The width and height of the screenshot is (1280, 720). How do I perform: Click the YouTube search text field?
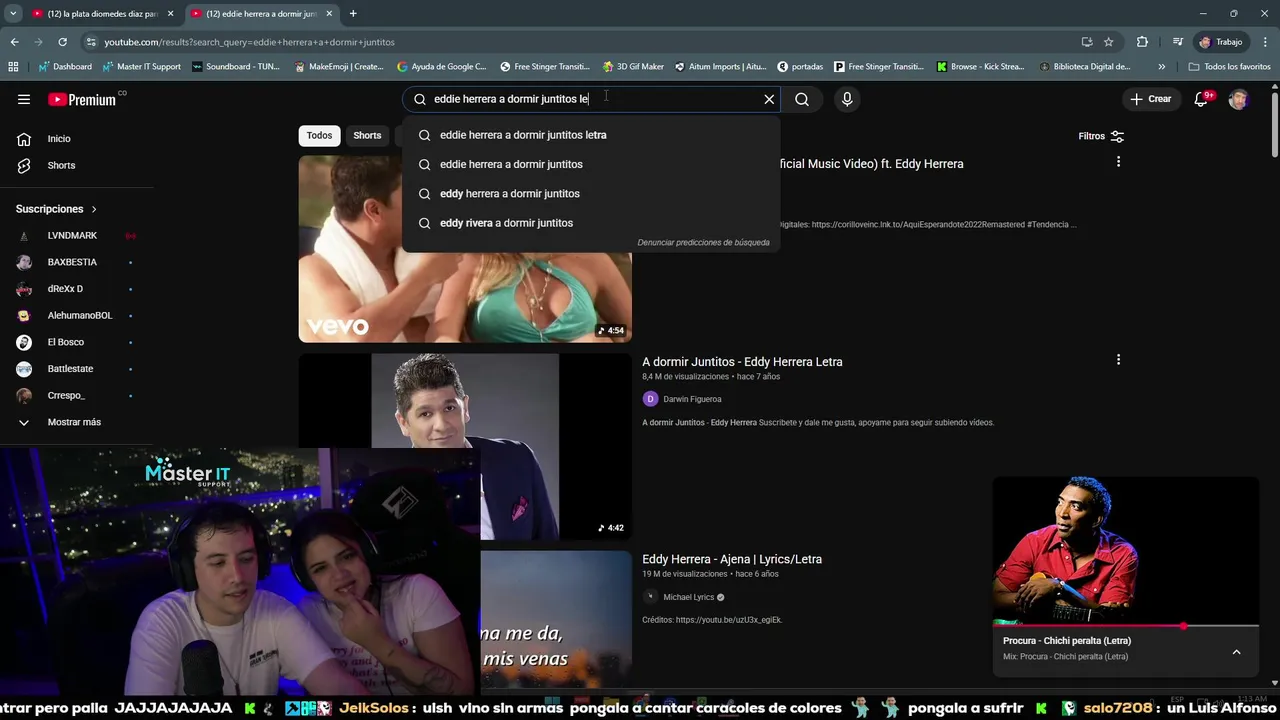(590, 99)
